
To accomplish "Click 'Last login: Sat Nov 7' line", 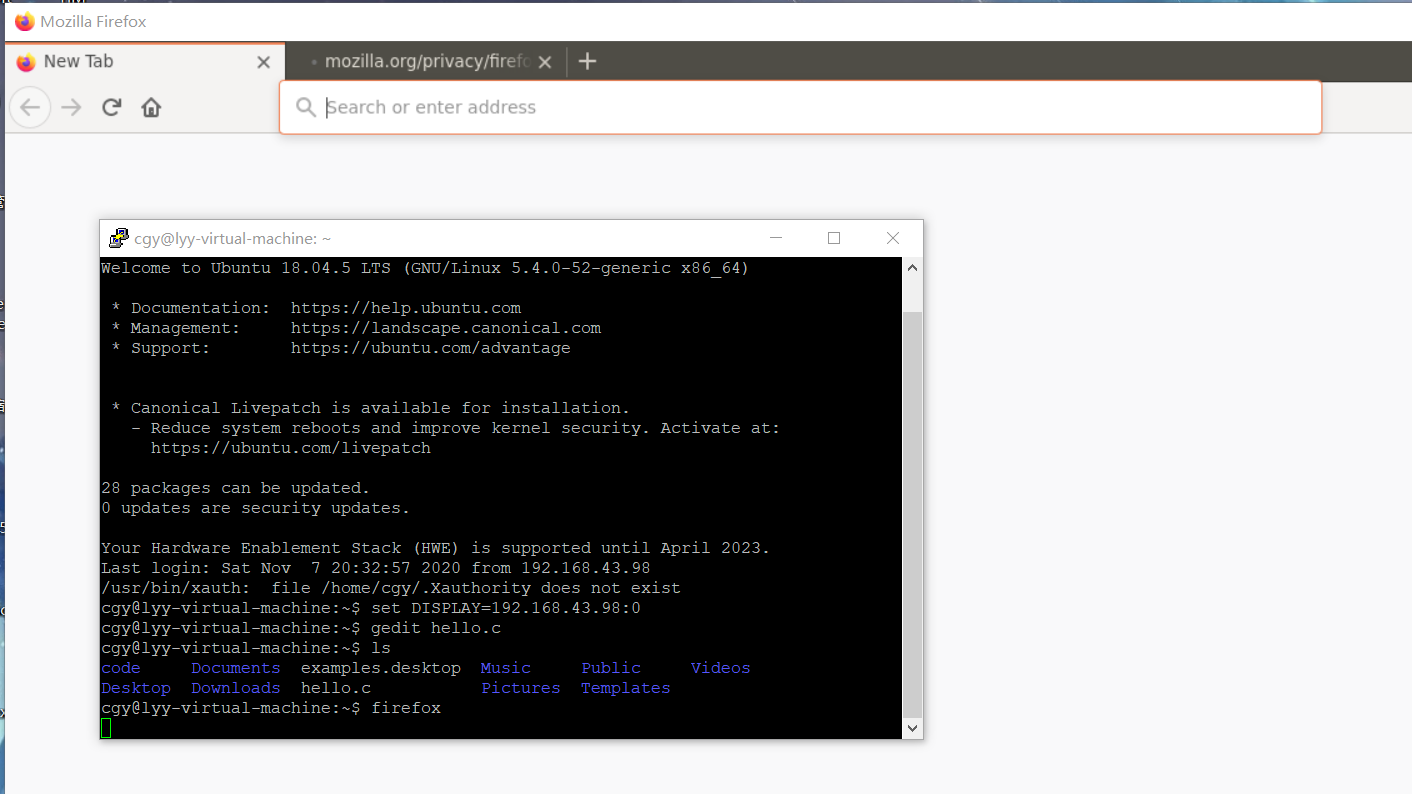I will (x=376, y=568).
